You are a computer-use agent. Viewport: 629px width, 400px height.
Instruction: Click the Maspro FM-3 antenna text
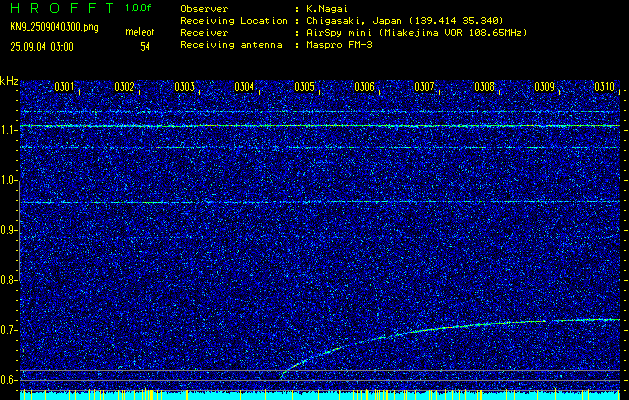coord(339,45)
